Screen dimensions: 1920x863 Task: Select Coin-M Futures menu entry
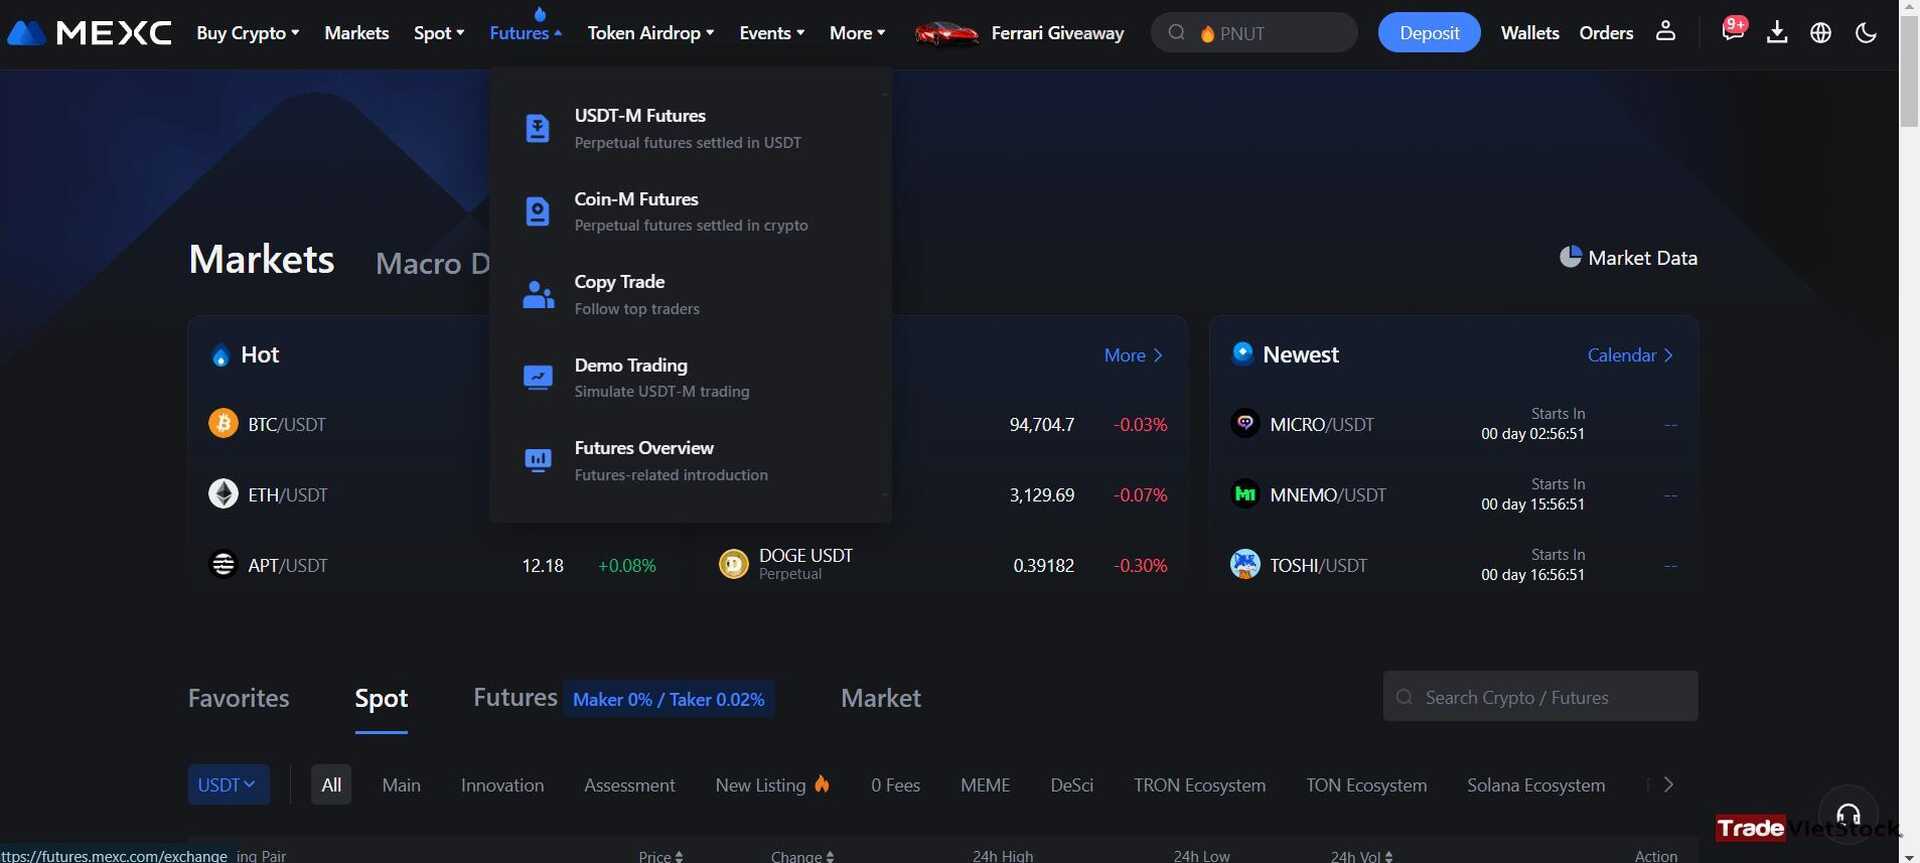[x=690, y=211]
